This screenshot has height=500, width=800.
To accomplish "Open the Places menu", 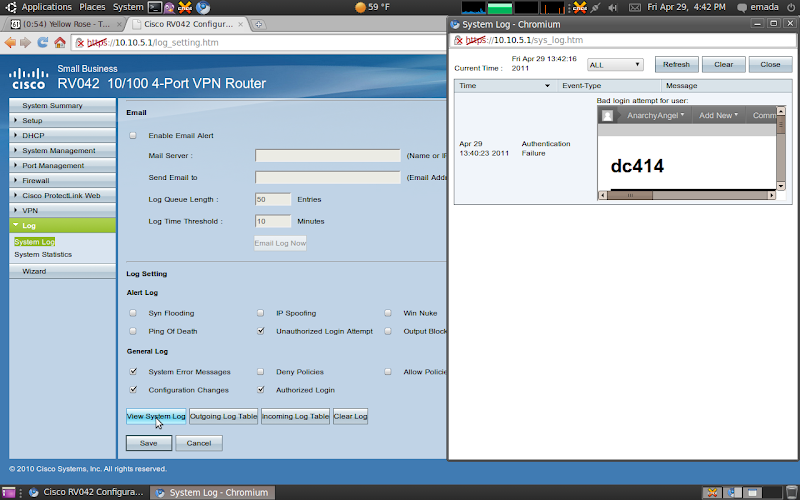I will click(x=92, y=7).
